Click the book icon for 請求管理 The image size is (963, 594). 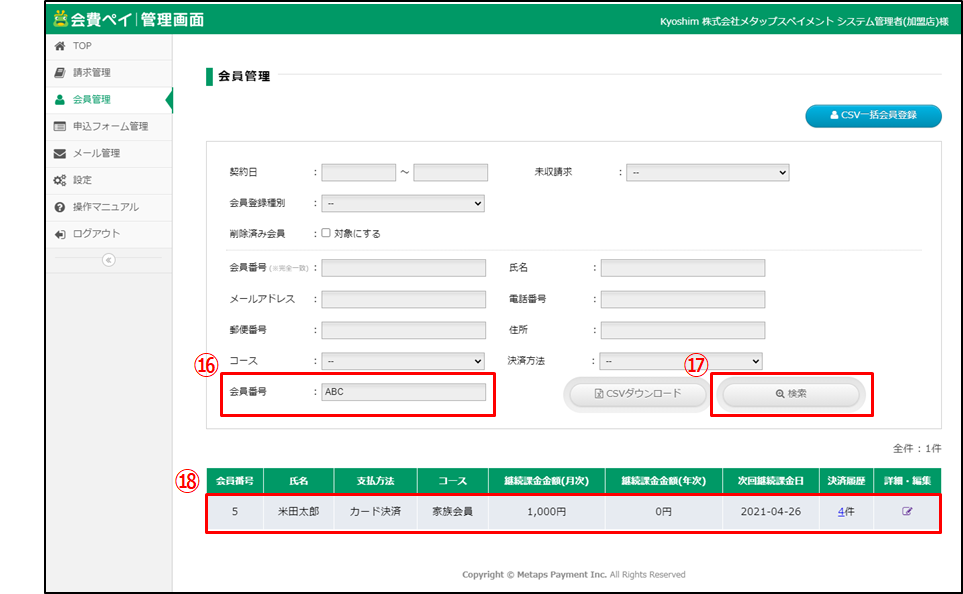(x=60, y=73)
